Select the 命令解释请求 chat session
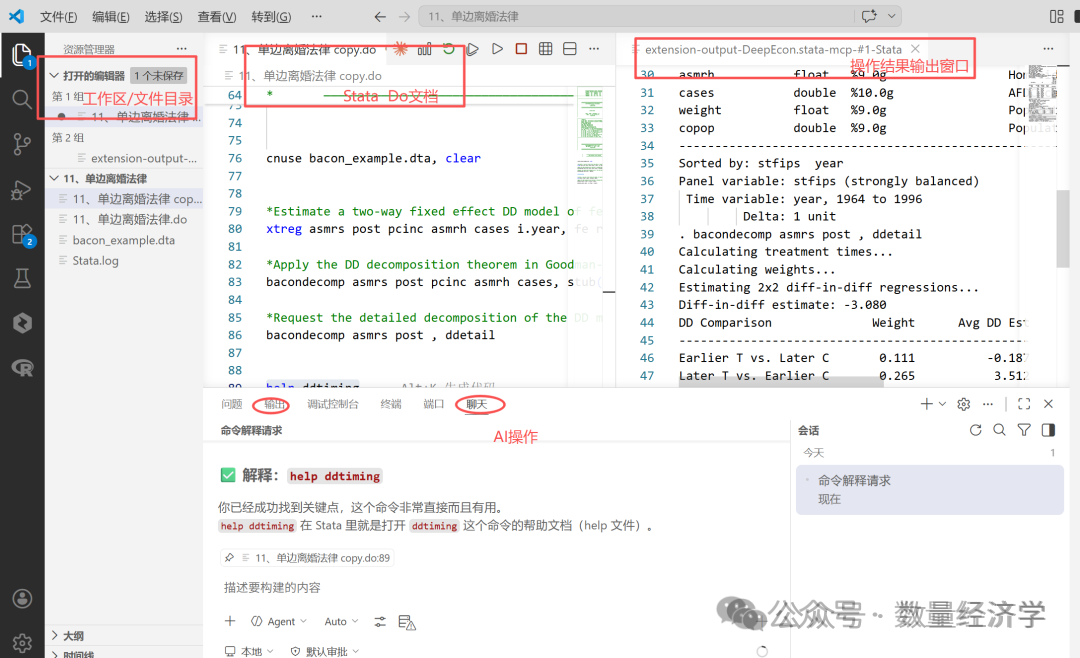1080x658 pixels. [930, 490]
